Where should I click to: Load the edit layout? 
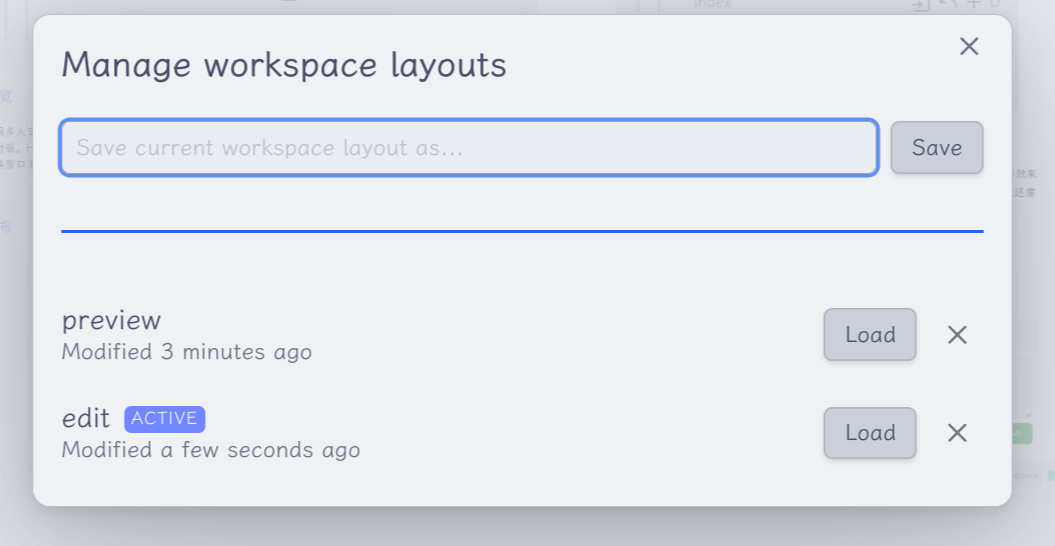pyautogui.click(x=869, y=433)
